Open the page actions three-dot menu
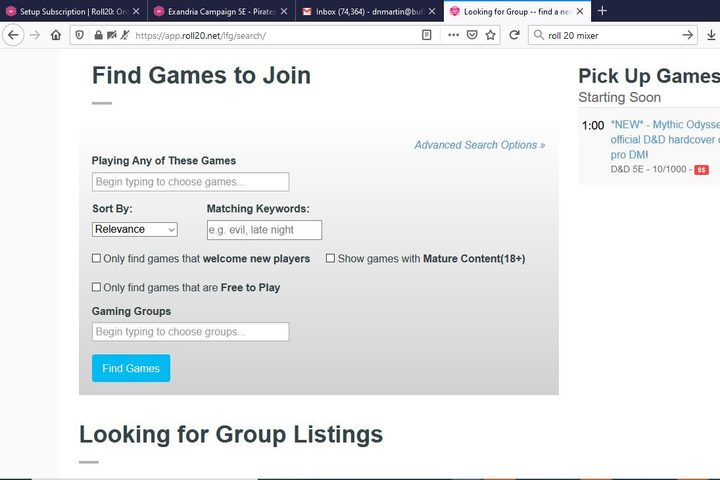 click(453, 35)
